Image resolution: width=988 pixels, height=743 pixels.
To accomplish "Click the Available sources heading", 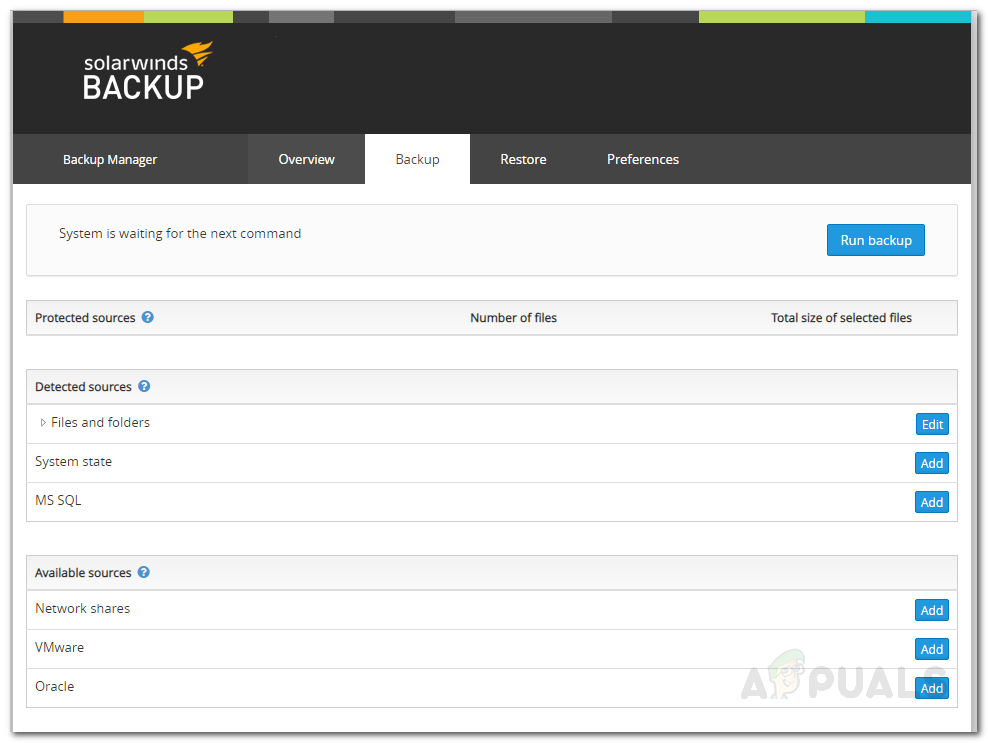I will [83, 573].
